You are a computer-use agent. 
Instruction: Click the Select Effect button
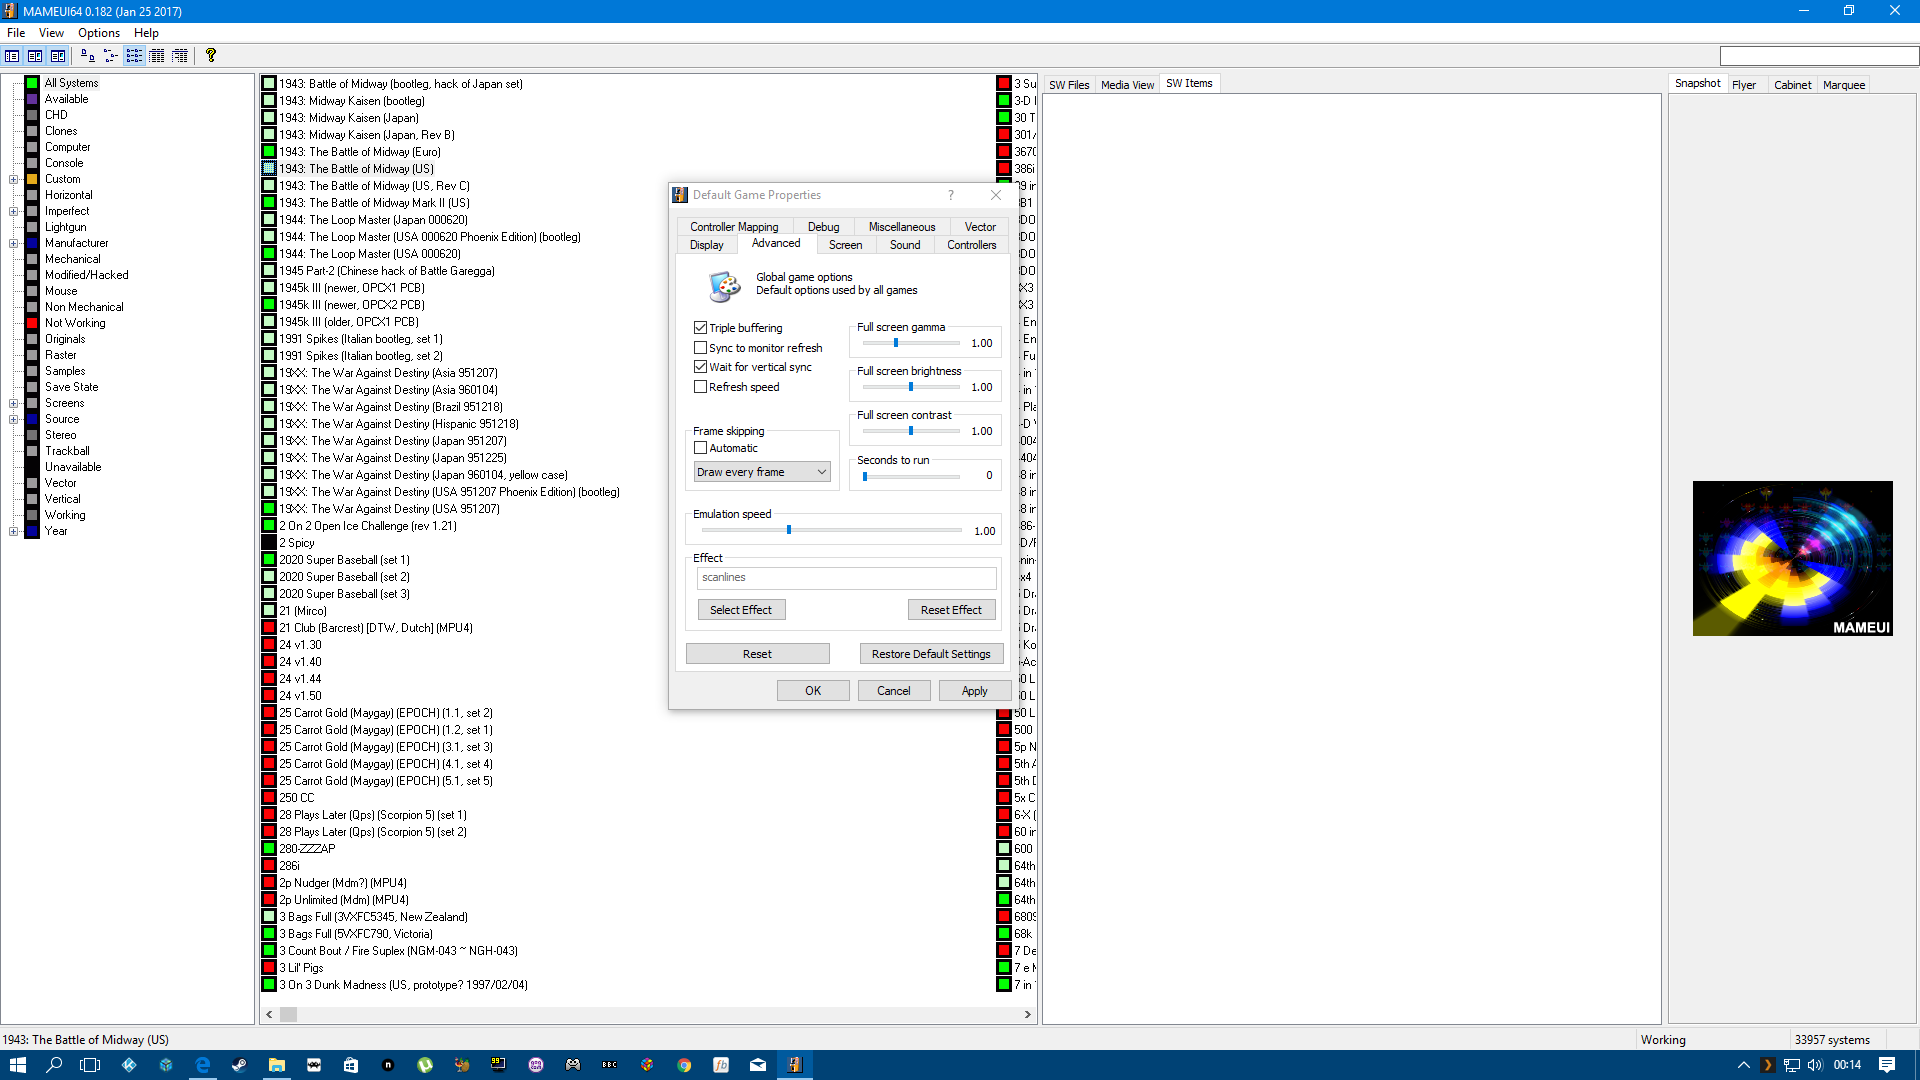pos(741,610)
